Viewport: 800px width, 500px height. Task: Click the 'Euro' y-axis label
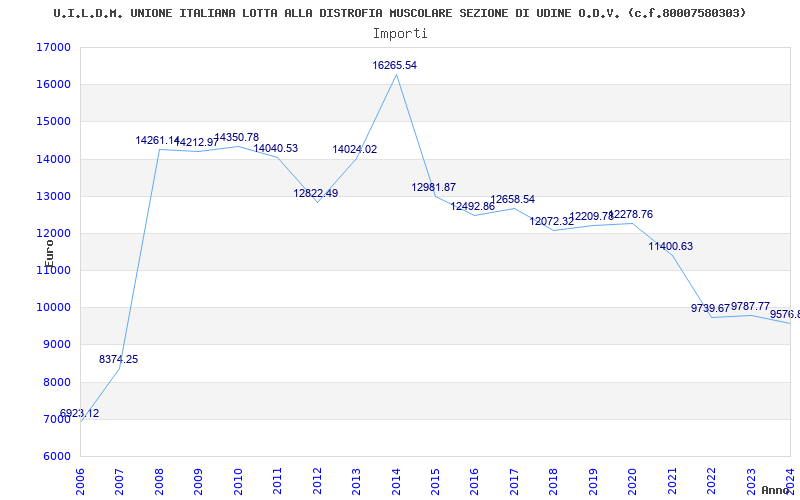(49, 253)
